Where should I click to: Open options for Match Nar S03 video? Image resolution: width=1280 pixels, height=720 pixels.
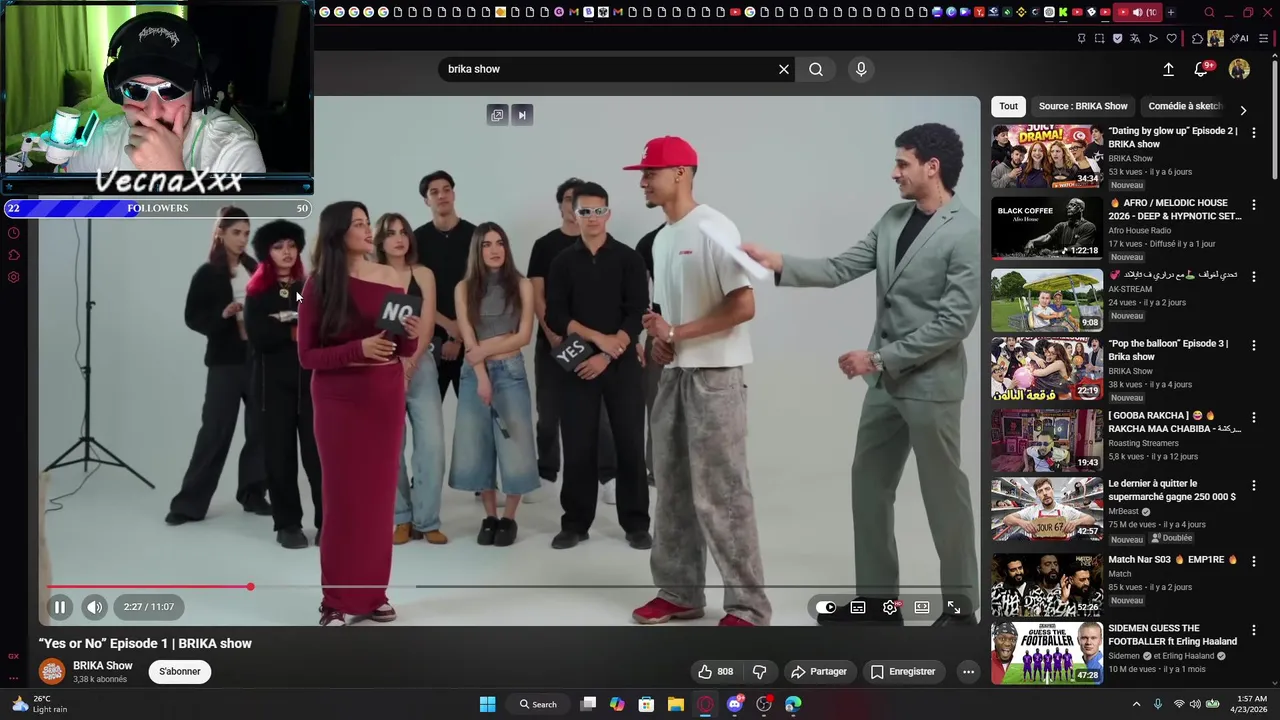pos(1254,562)
